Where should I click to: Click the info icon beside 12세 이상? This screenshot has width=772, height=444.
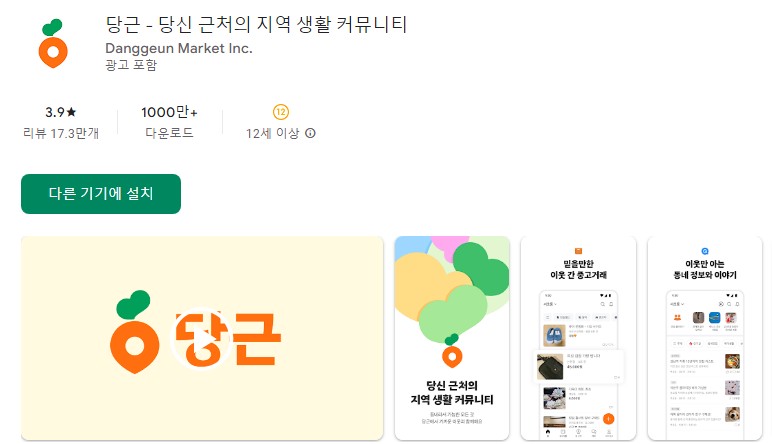click(310, 133)
